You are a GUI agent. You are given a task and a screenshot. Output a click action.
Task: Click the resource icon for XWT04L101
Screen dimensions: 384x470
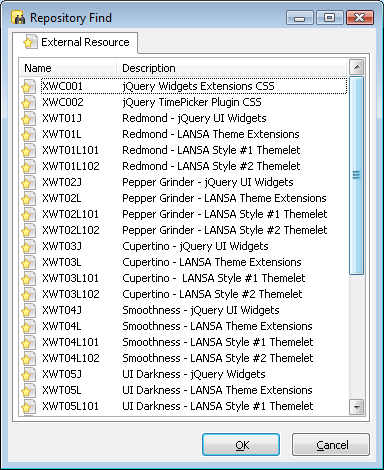pyautogui.click(x=28, y=342)
